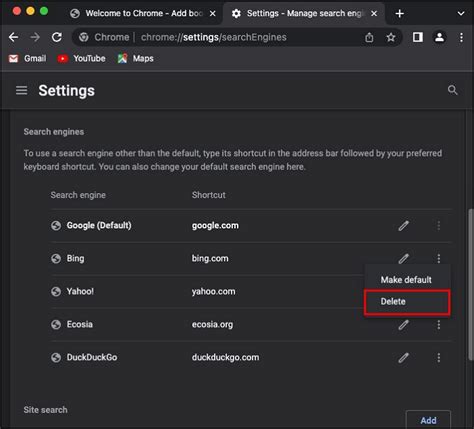The image size is (474, 429).
Task: Open the Maps bookmark
Action: tap(135, 59)
